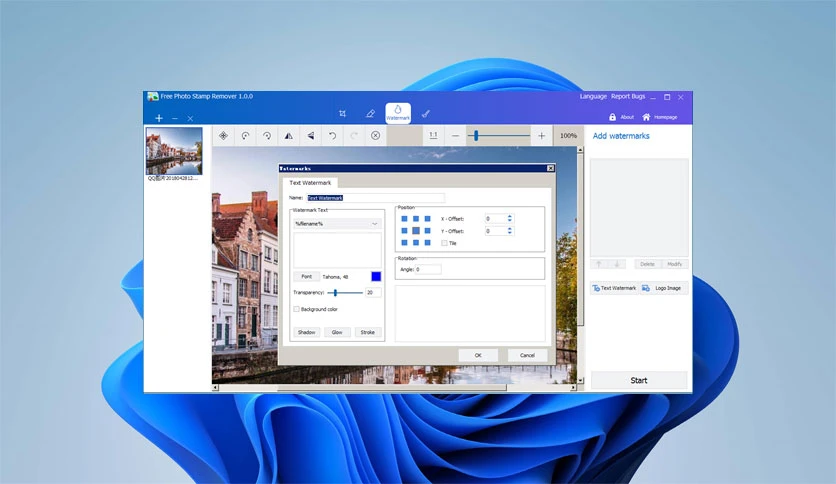
Task: Delete the selected watermark
Action: [647, 264]
